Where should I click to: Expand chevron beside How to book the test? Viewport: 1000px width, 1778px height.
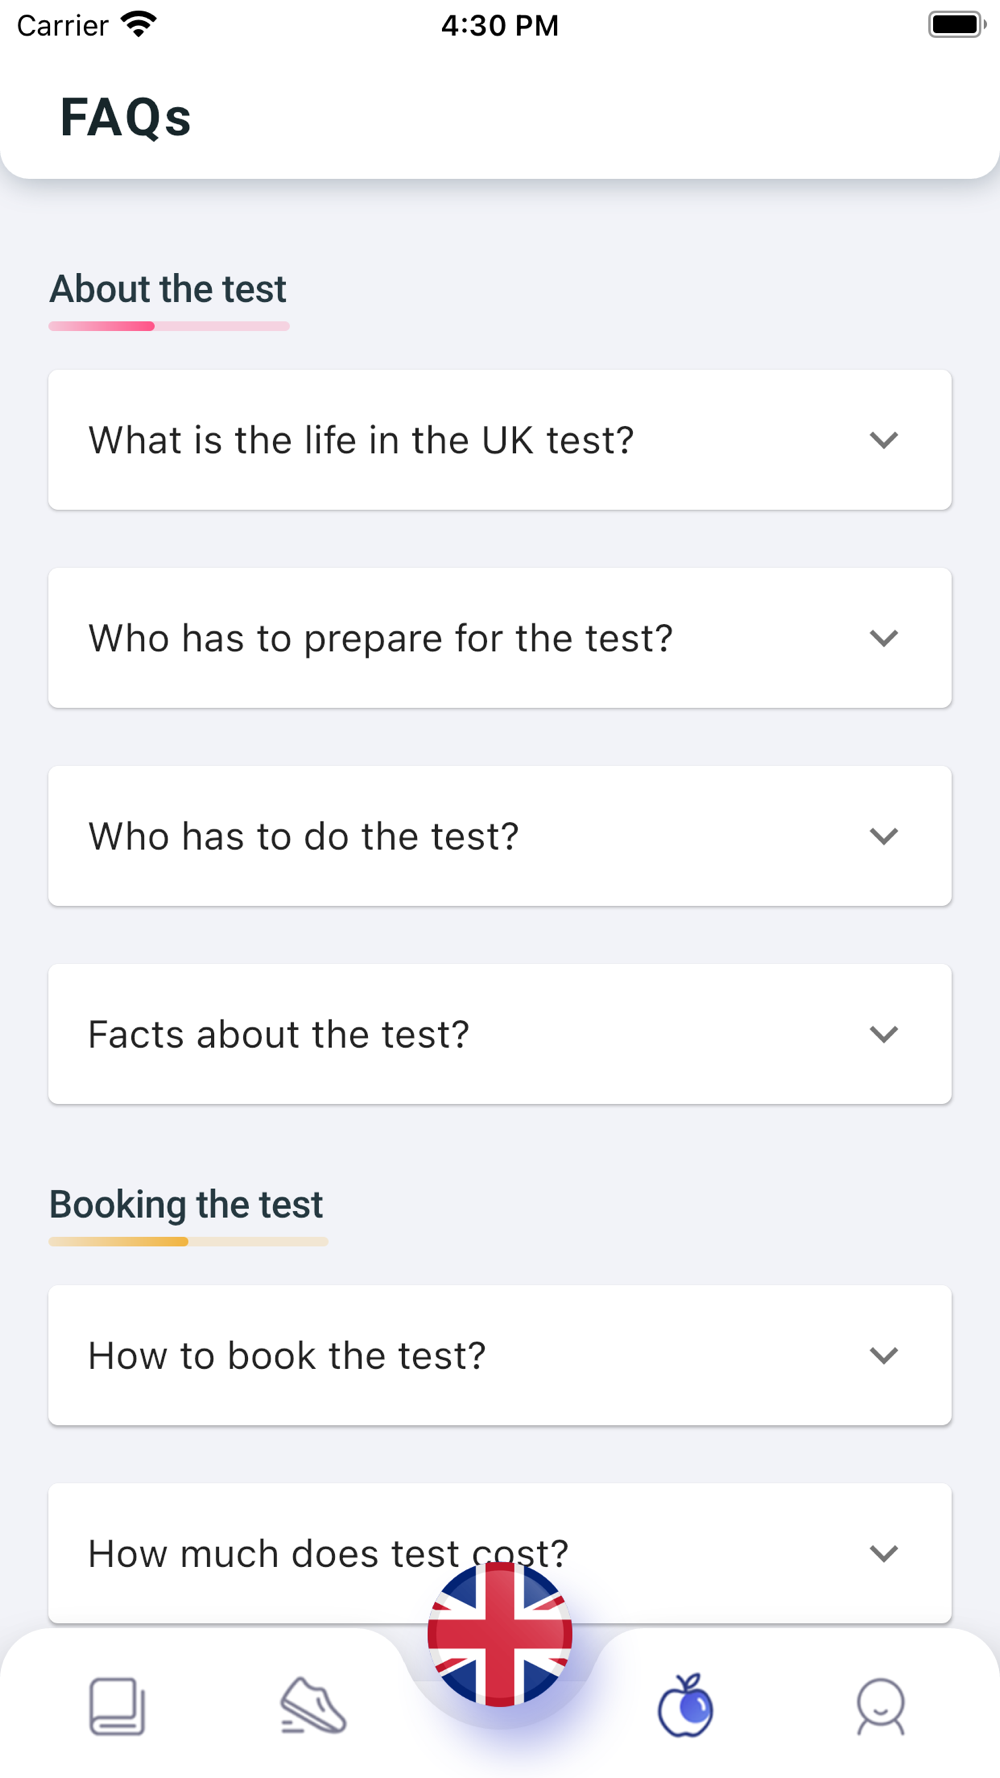point(883,1355)
